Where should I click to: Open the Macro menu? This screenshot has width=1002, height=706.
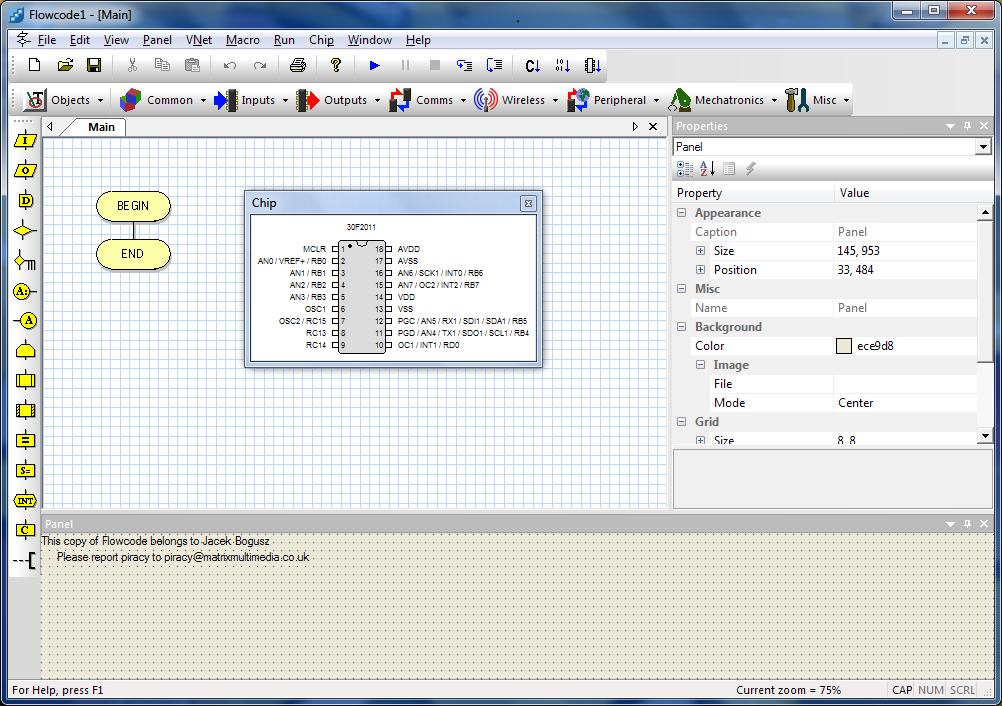coord(243,40)
